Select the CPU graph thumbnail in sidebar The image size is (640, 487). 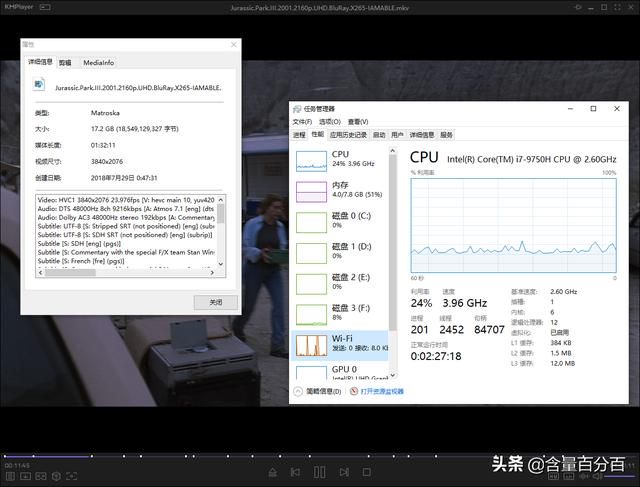pyautogui.click(x=311, y=161)
